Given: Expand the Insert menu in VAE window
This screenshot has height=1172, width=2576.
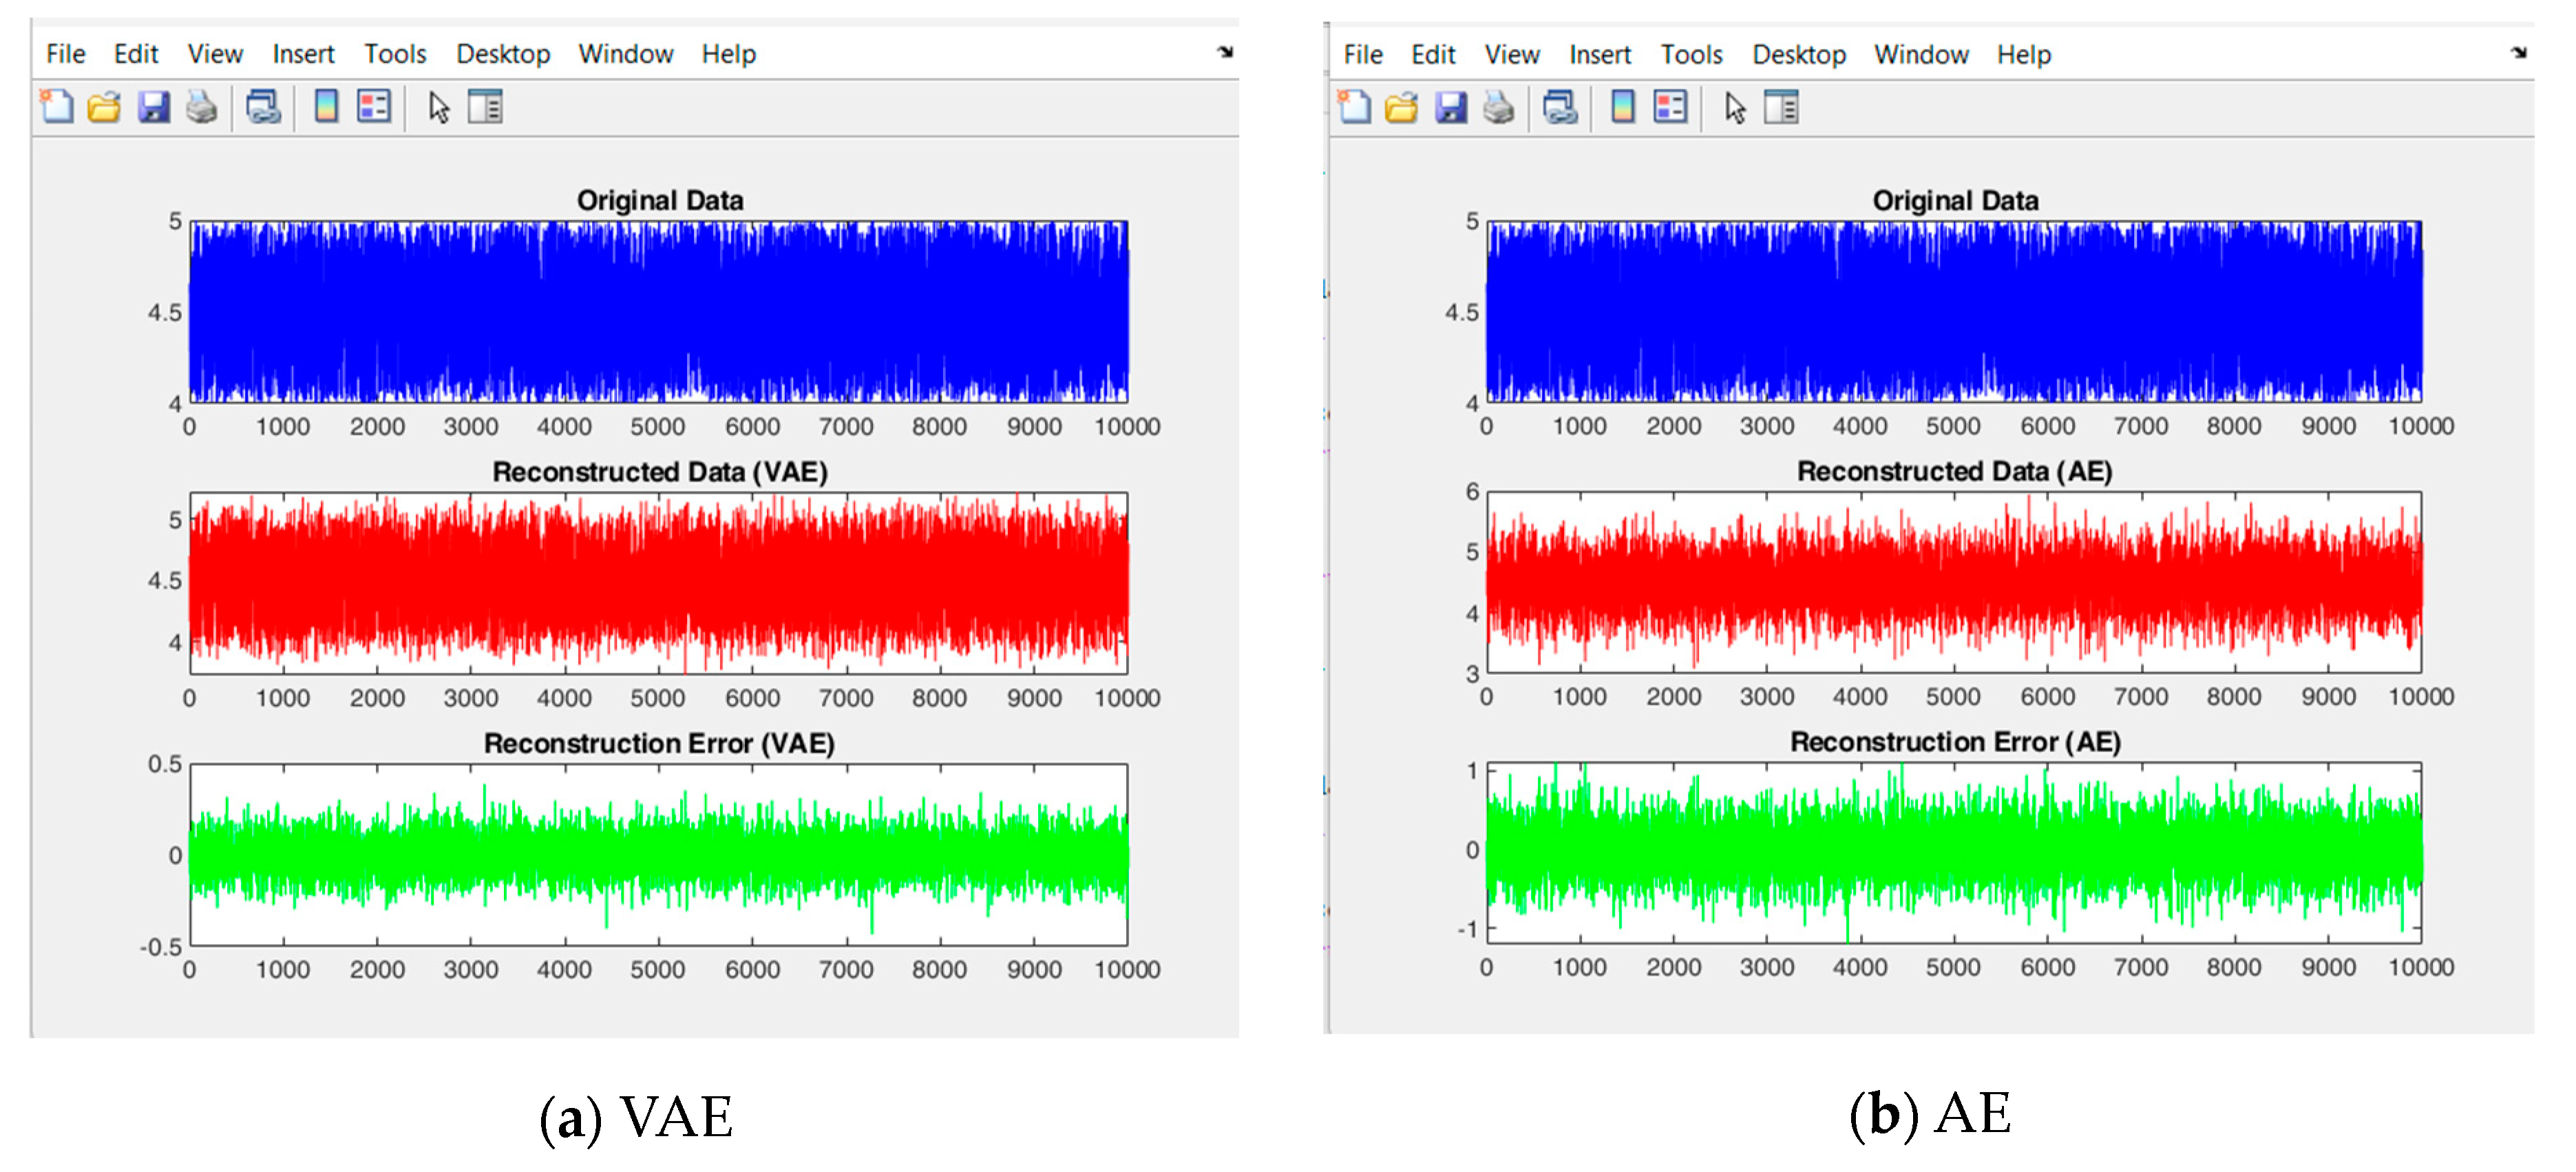Looking at the screenshot, I should coord(303,54).
